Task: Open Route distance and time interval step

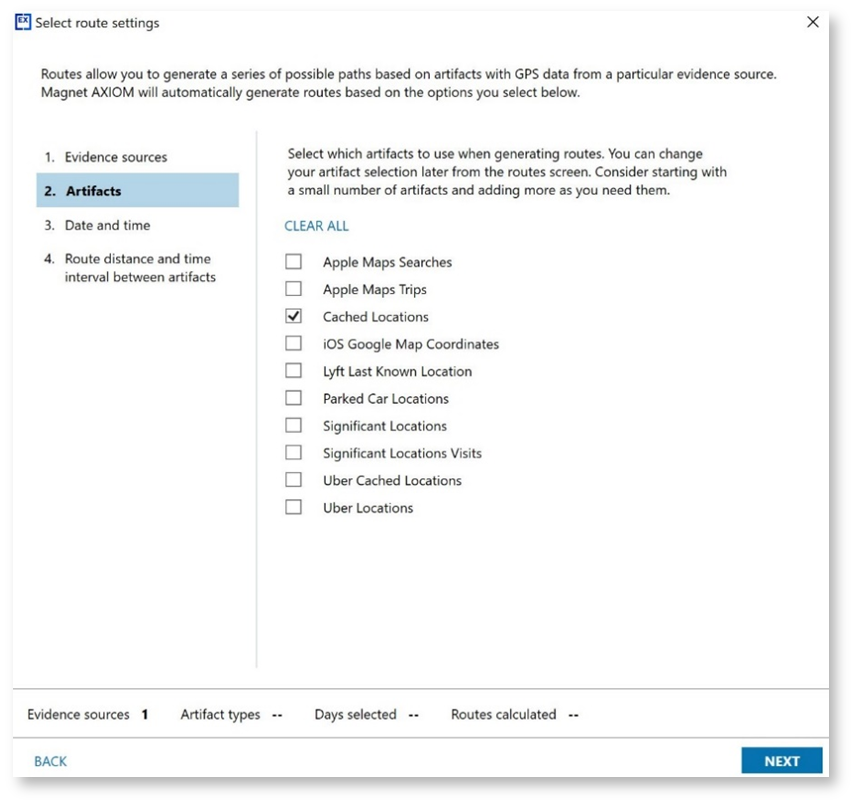Action: [x=138, y=267]
